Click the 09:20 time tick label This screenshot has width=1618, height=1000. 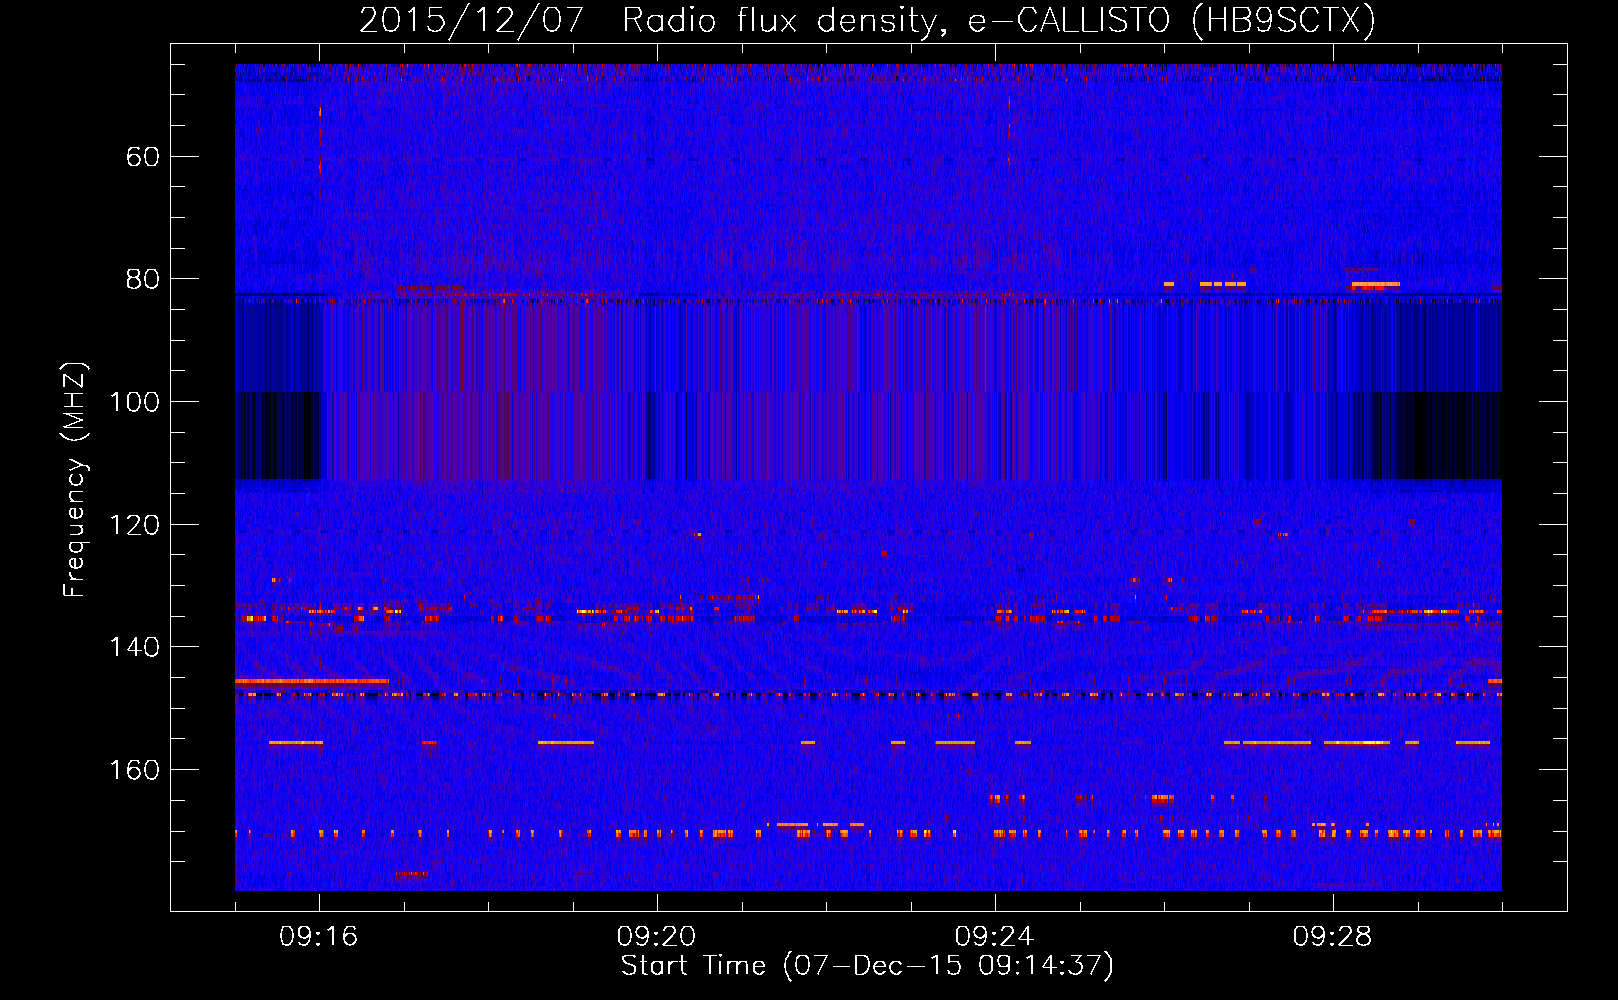click(657, 937)
